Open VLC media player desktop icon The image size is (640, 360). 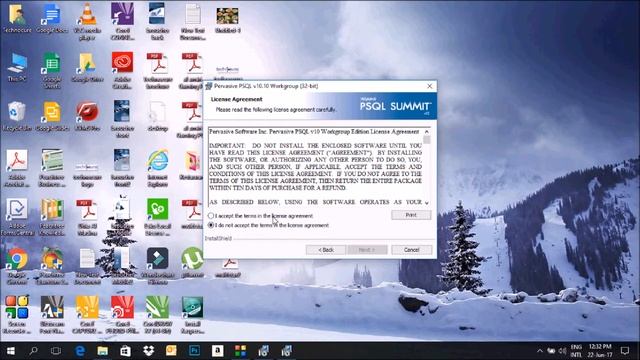click(87, 21)
